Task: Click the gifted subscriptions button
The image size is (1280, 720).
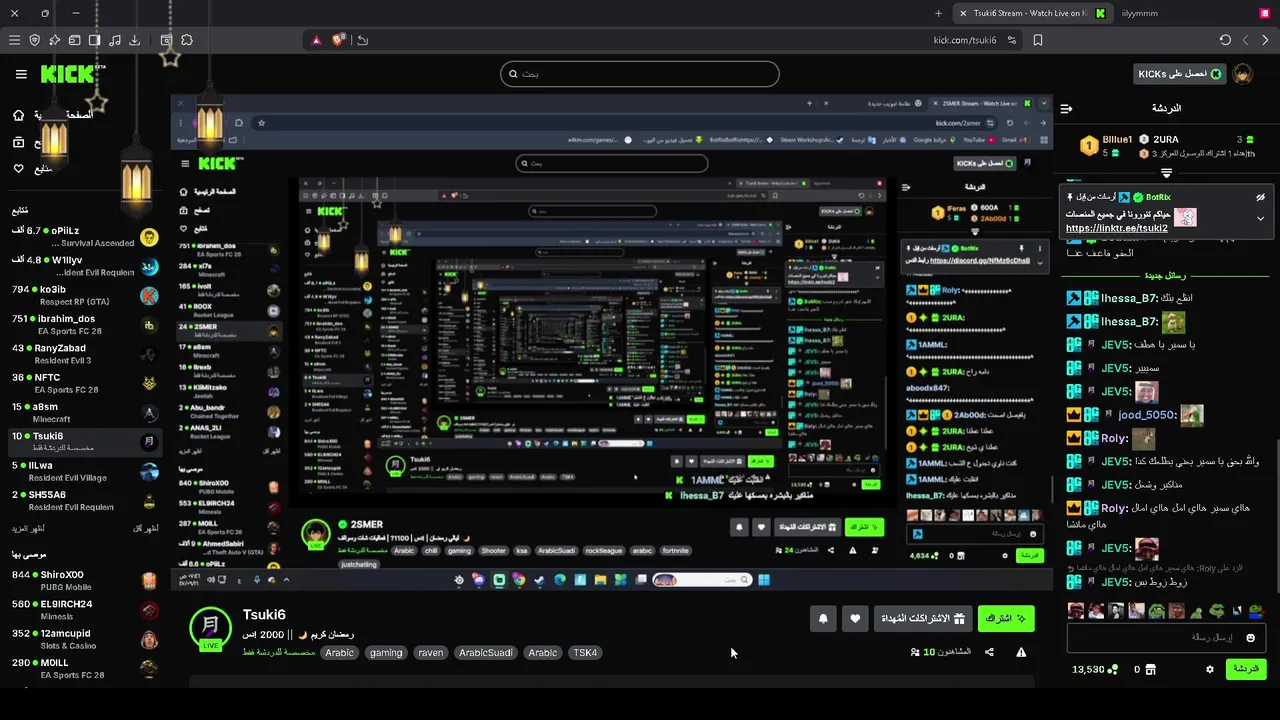Action: tap(923, 619)
